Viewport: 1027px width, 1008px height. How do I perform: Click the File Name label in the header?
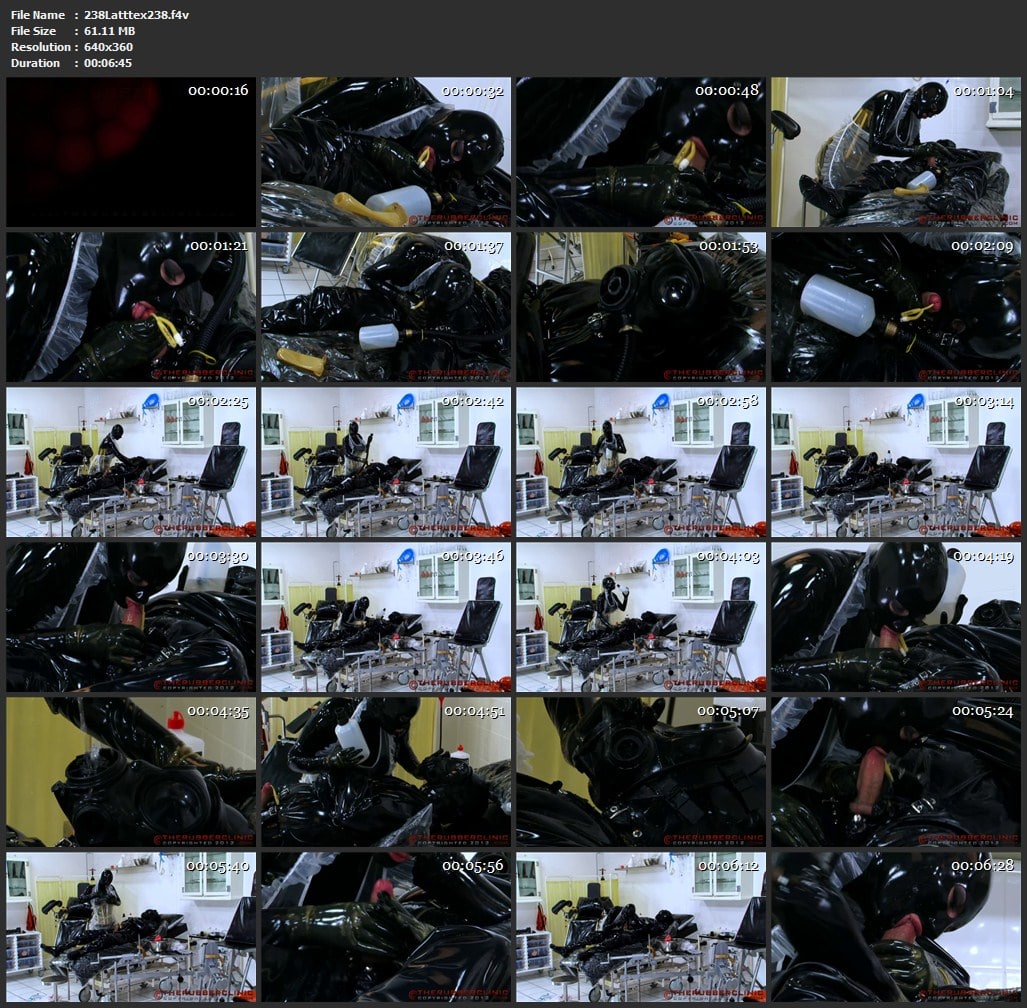pyautogui.click(x=38, y=14)
